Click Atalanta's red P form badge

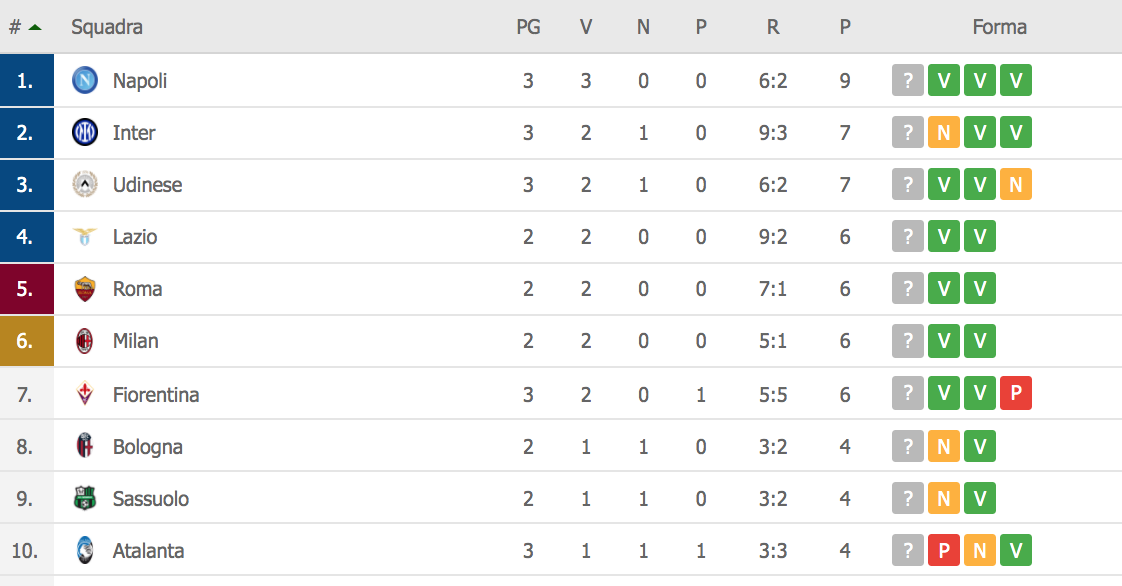pos(944,550)
